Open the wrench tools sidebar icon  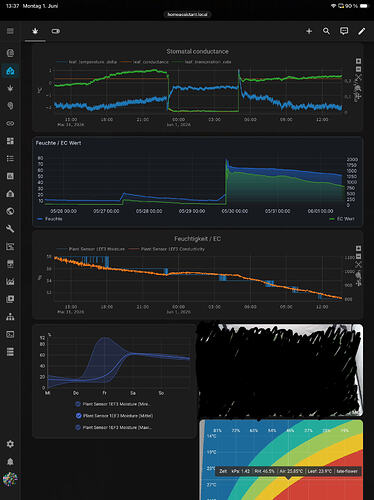[10, 229]
